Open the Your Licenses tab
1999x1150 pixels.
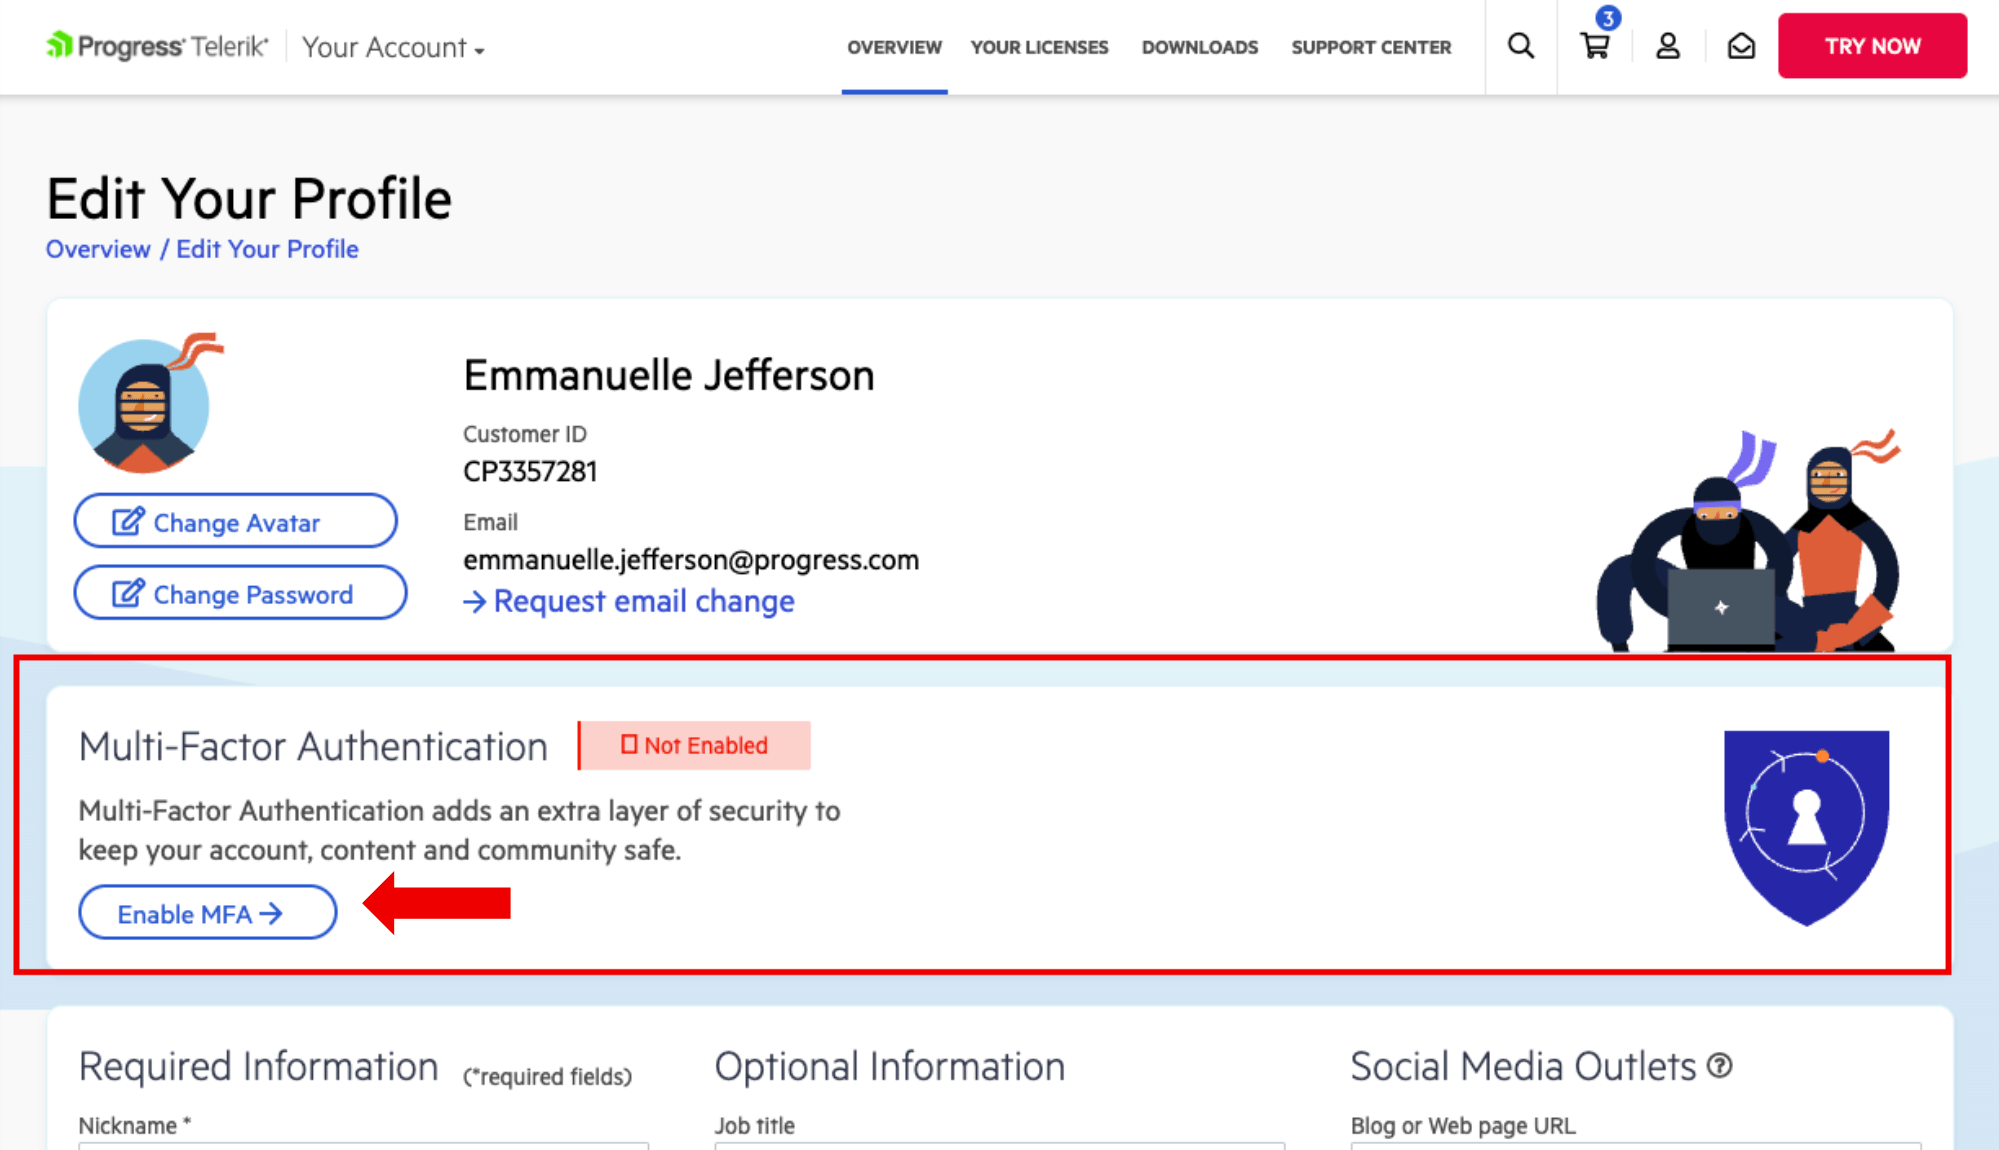[x=1039, y=47]
